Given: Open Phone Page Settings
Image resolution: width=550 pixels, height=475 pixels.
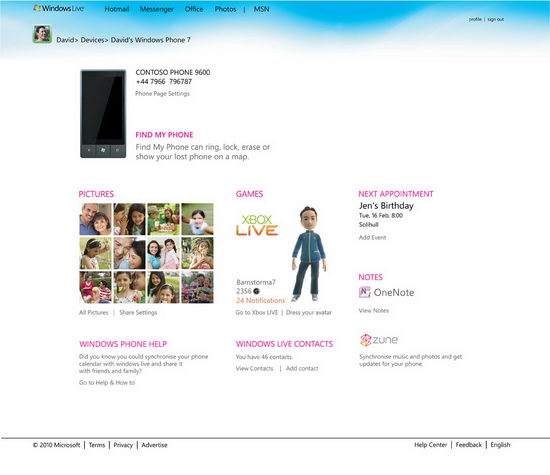Looking at the screenshot, I should [x=162, y=94].
